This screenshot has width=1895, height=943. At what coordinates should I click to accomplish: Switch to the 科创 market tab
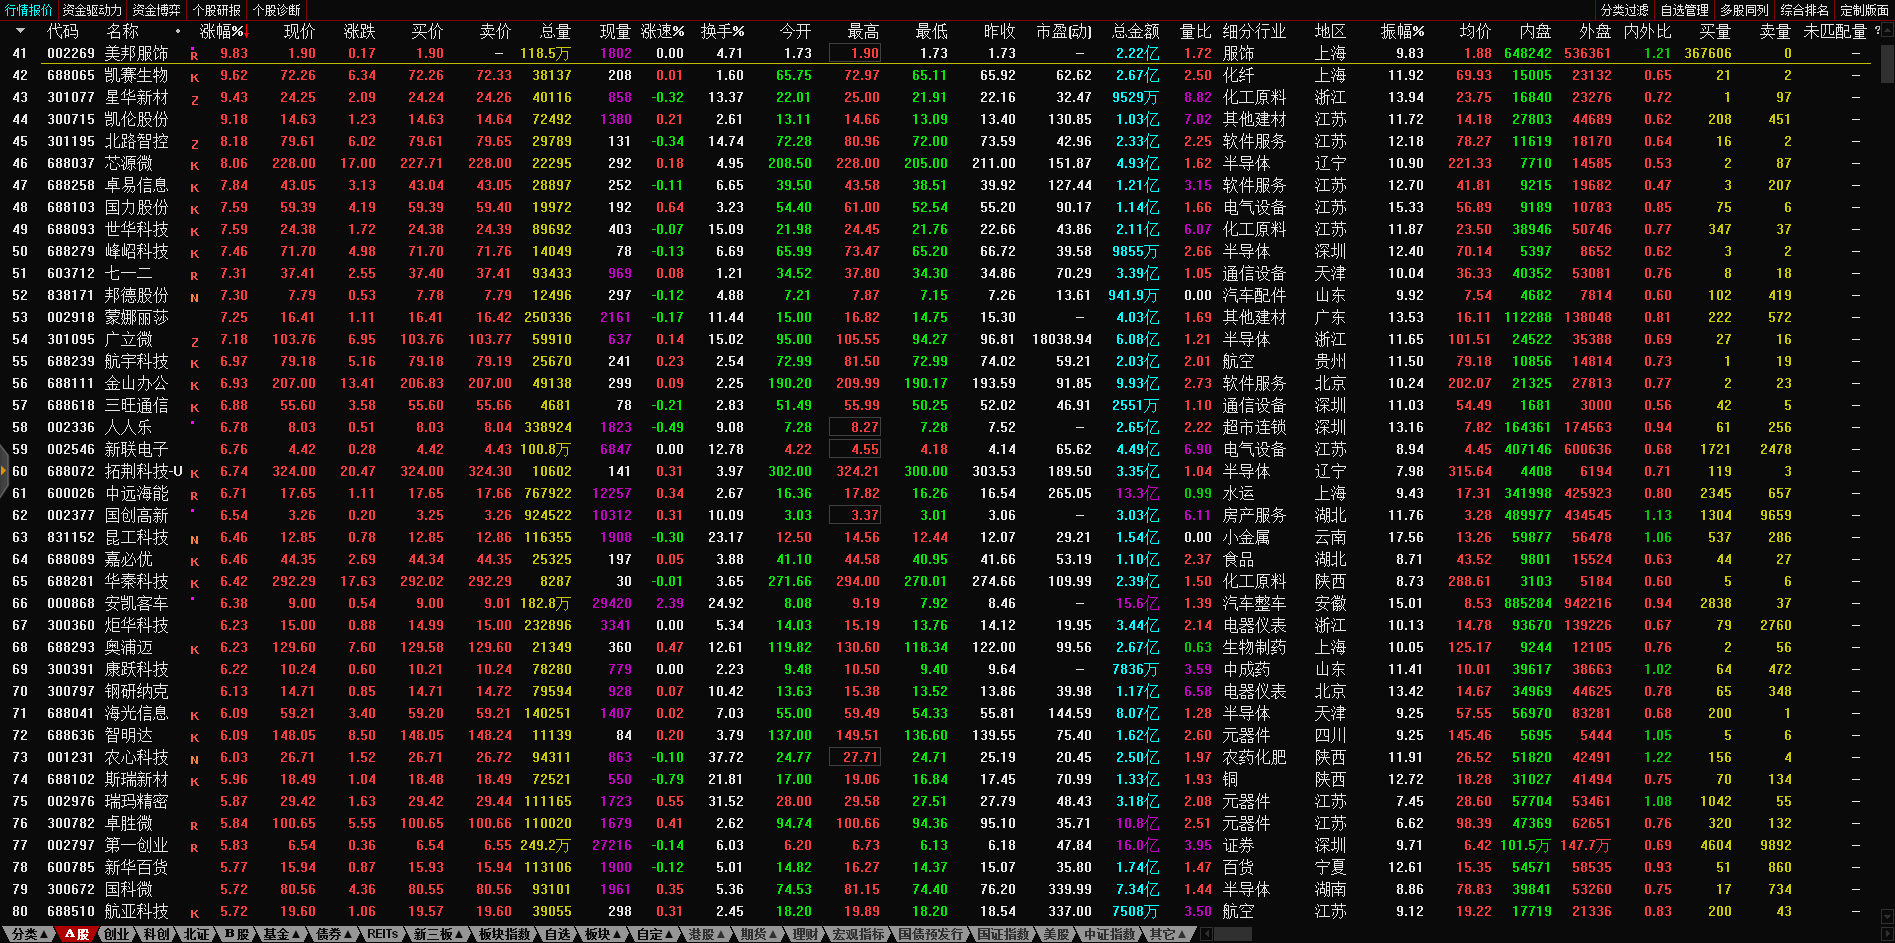(156, 934)
